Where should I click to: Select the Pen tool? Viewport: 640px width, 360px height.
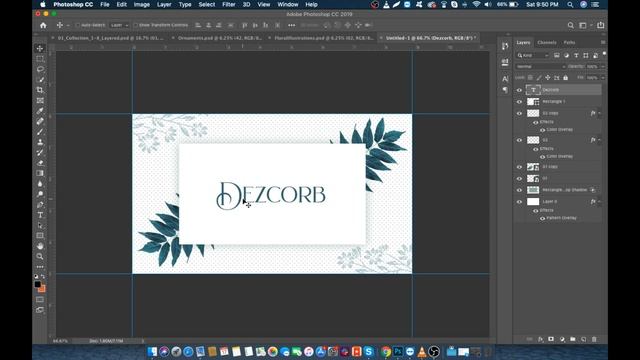[40, 204]
